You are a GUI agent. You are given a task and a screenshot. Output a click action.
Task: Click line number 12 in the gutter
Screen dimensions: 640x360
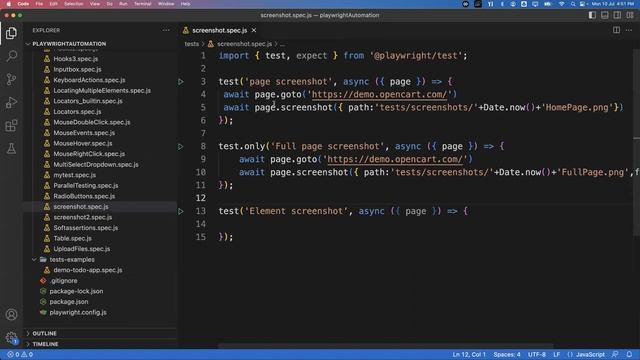200,198
